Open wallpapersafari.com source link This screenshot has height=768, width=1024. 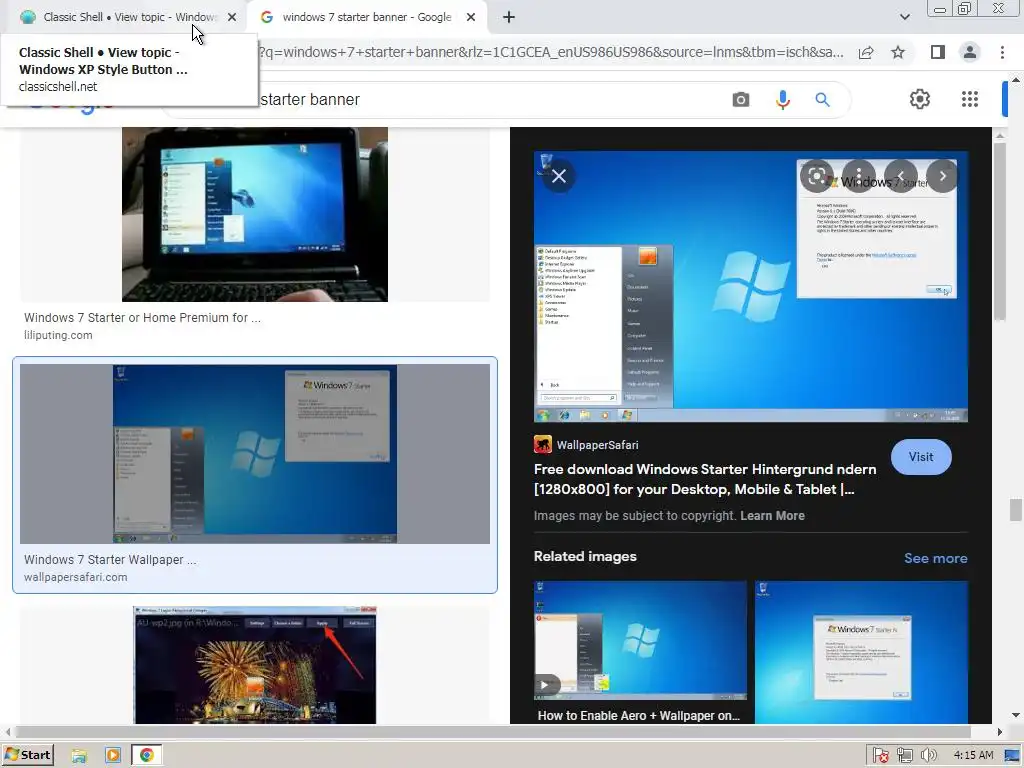76,577
